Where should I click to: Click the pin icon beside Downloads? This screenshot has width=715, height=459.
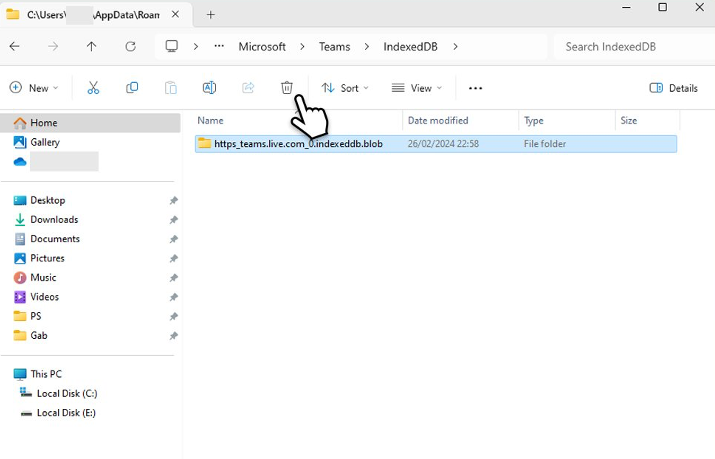coord(173,220)
